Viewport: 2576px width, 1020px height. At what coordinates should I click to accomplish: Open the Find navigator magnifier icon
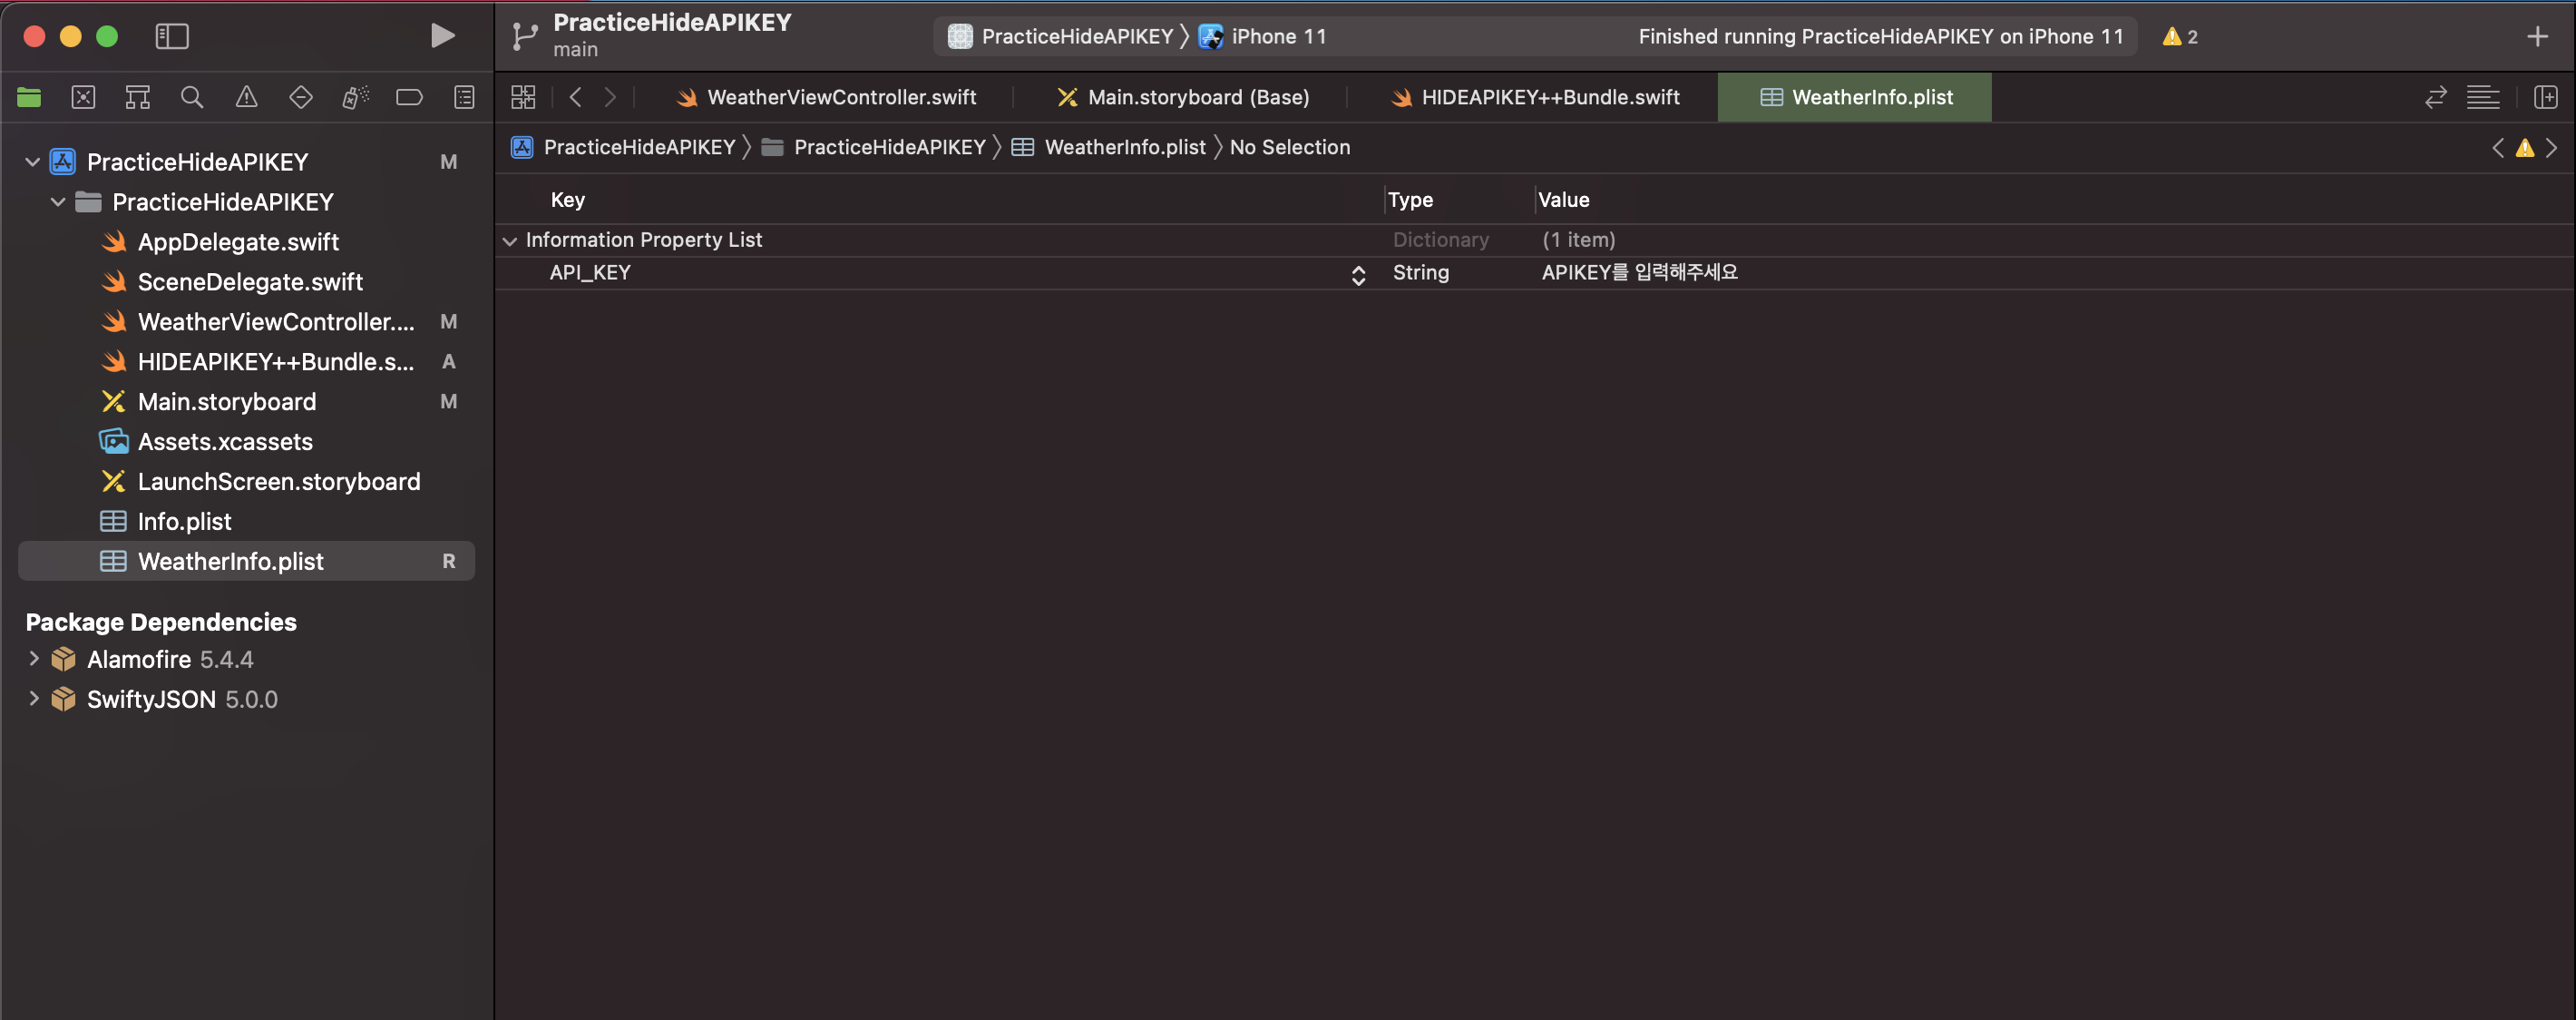tap(192, 97)
